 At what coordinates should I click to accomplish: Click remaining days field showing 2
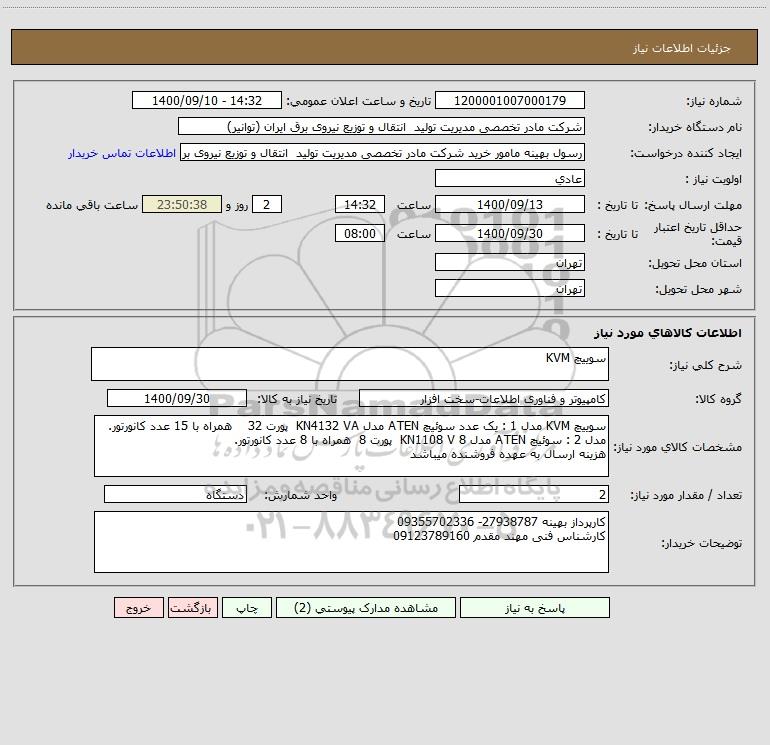pos(267,204)
